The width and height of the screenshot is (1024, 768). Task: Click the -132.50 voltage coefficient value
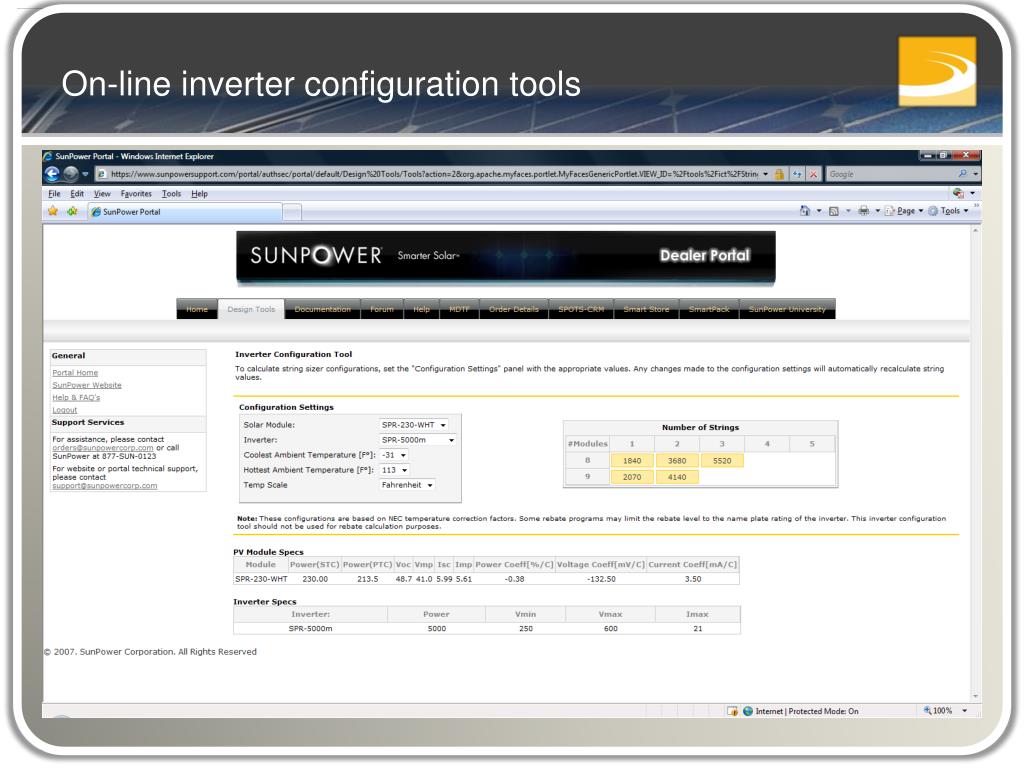[x=601, y=579]
